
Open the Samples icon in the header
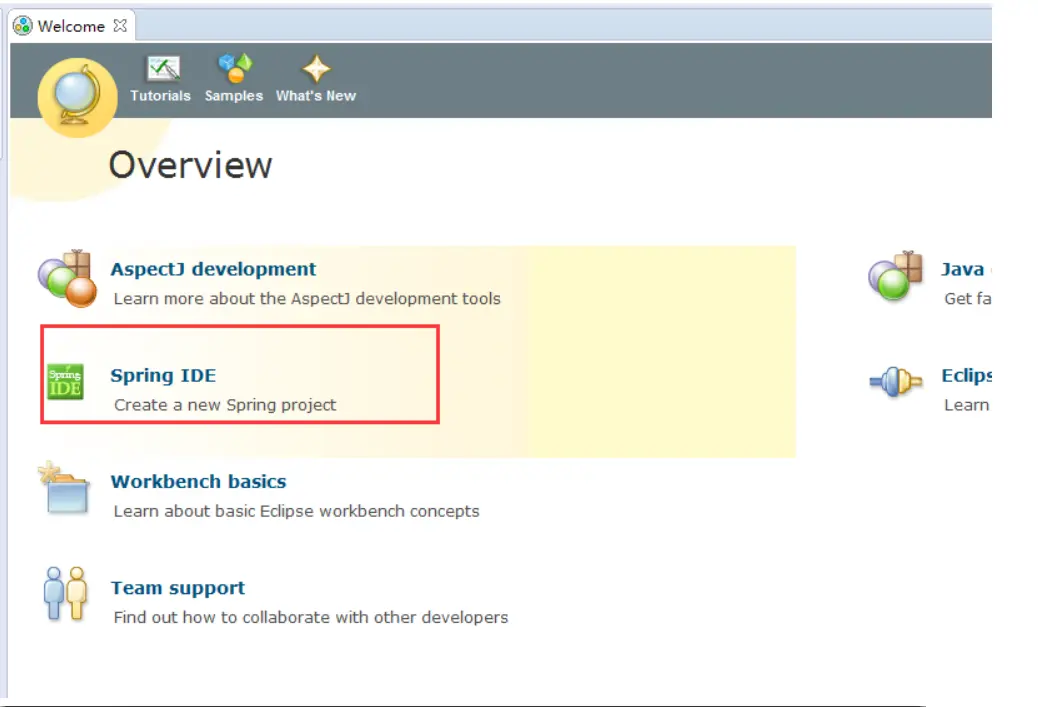point(236,68)
